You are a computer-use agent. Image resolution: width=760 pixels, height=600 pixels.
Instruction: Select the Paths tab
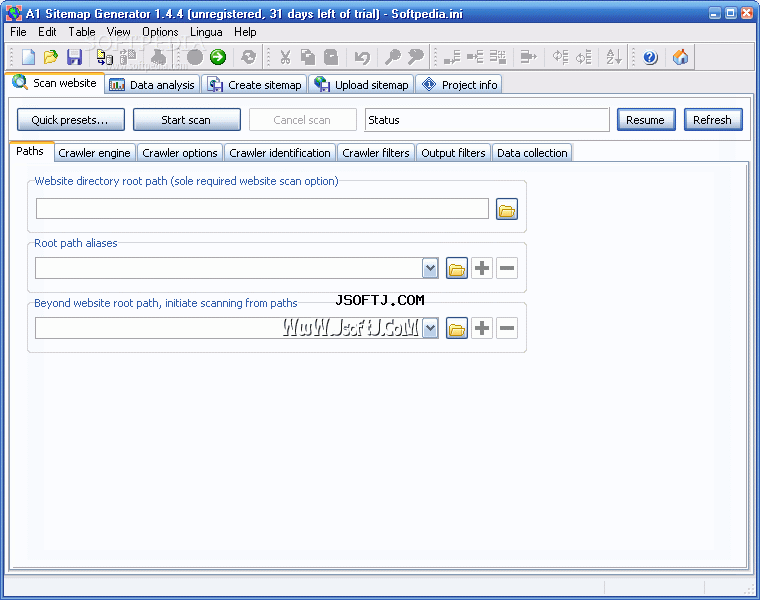click(30, 151)
